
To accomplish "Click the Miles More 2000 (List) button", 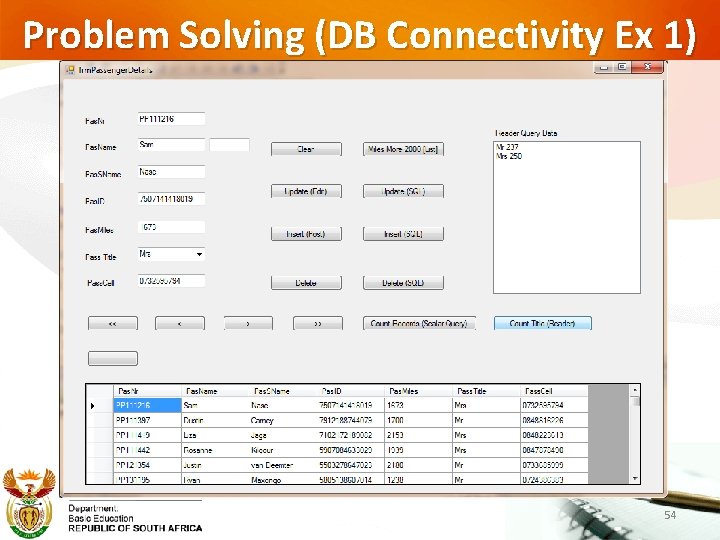I will (x=403, y=149).
